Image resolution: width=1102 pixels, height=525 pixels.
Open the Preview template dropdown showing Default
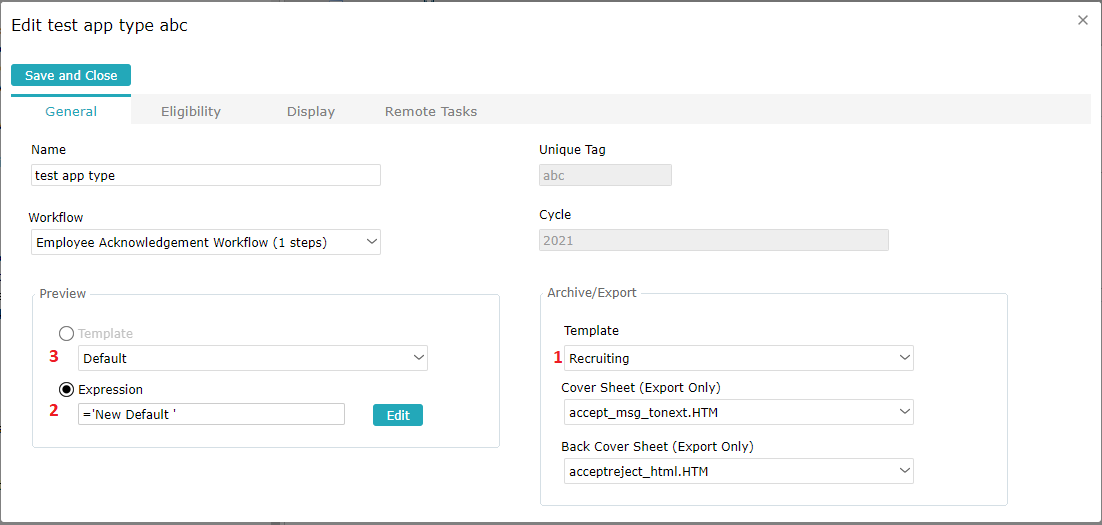point(253,358)
